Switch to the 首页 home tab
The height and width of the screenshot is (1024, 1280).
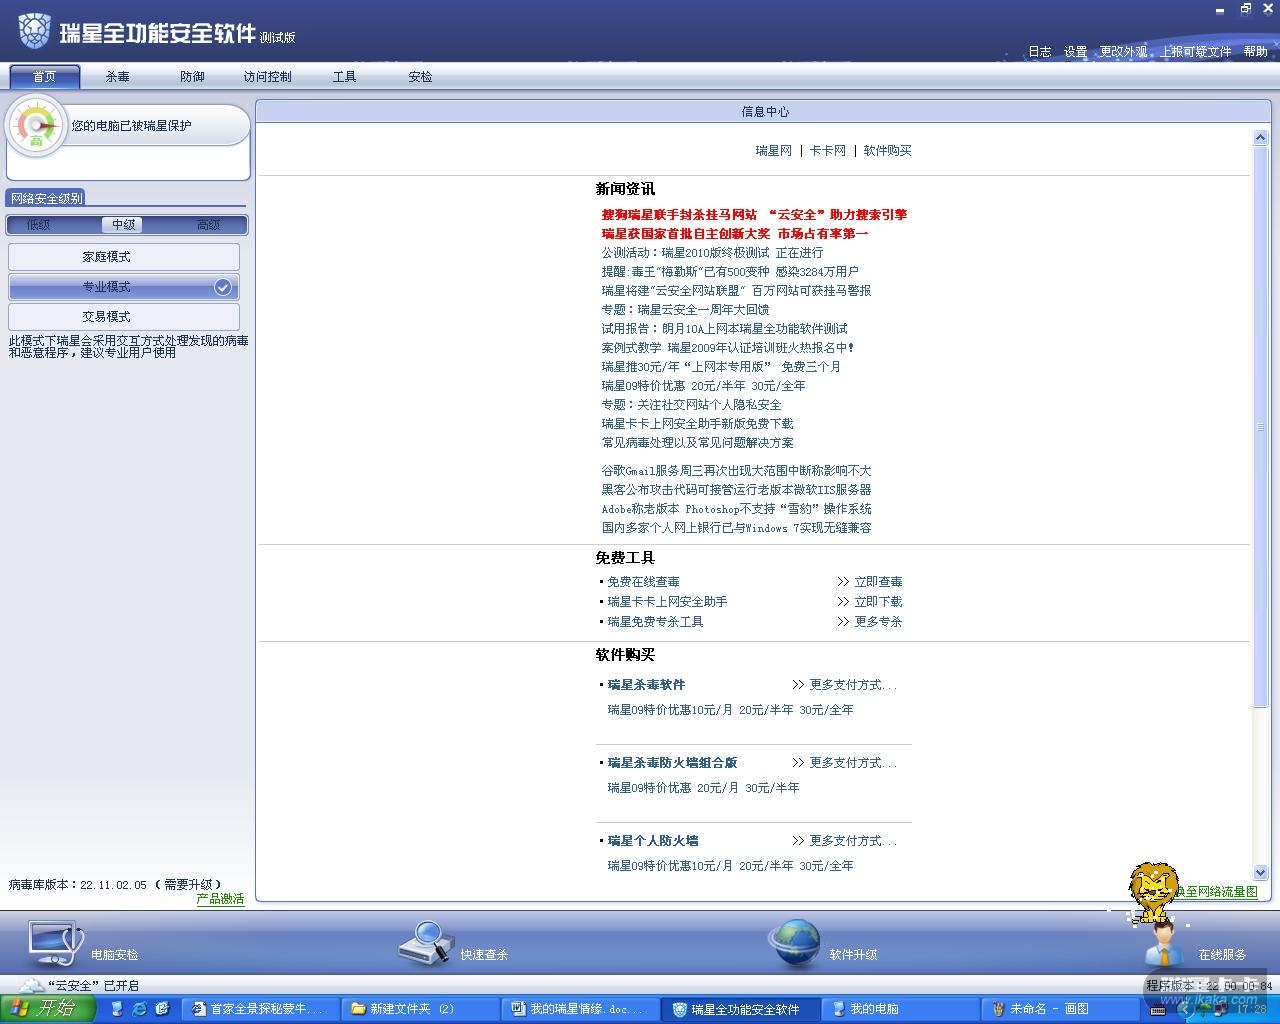[44, 77]
